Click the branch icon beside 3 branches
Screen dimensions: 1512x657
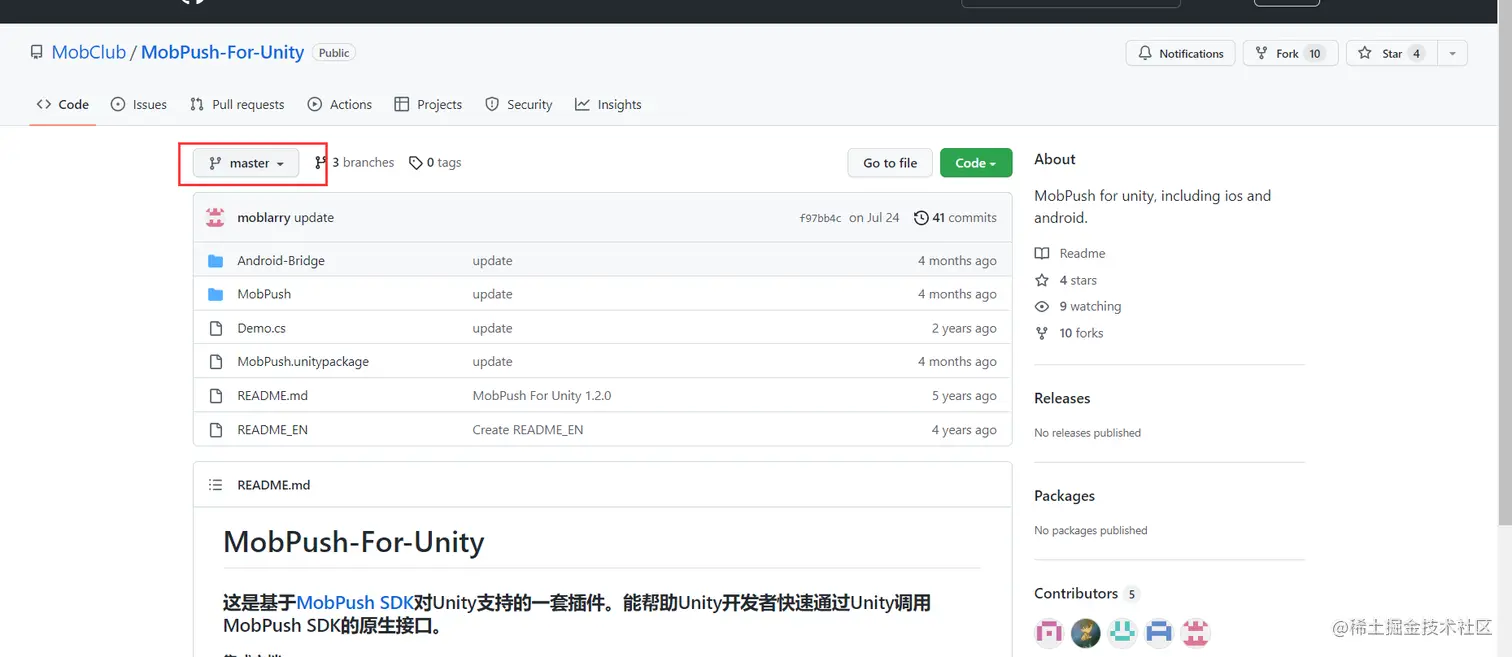point(321,162)
